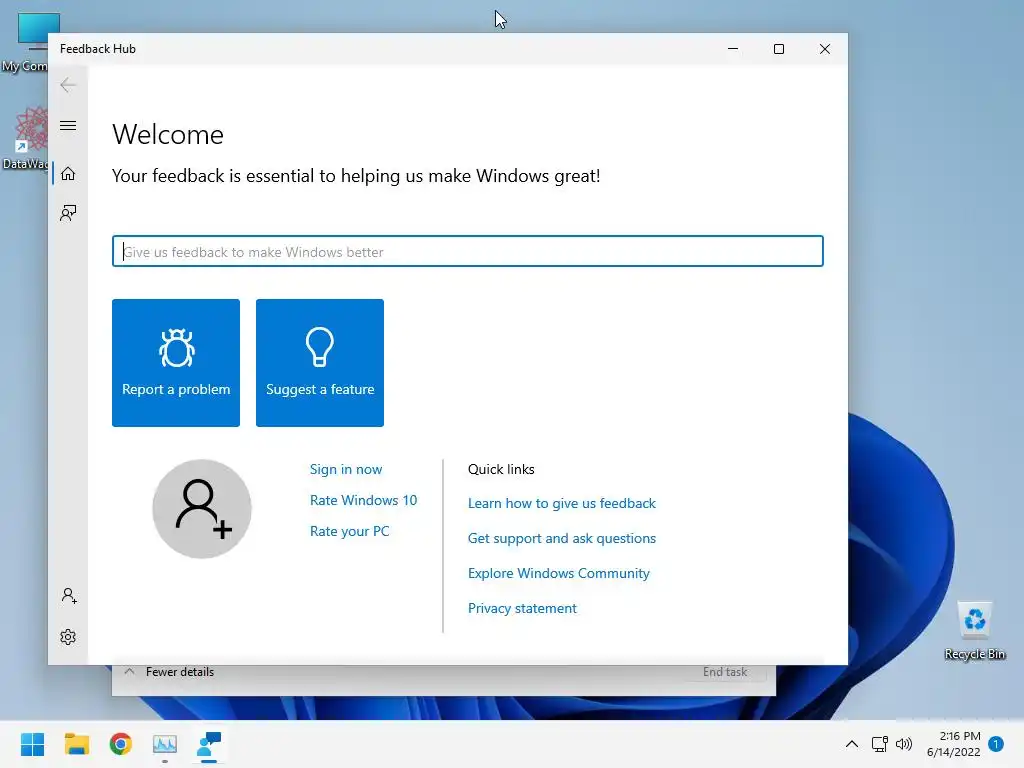
Task: Select the My Computer desktop icon
Action: coord(24,42)
